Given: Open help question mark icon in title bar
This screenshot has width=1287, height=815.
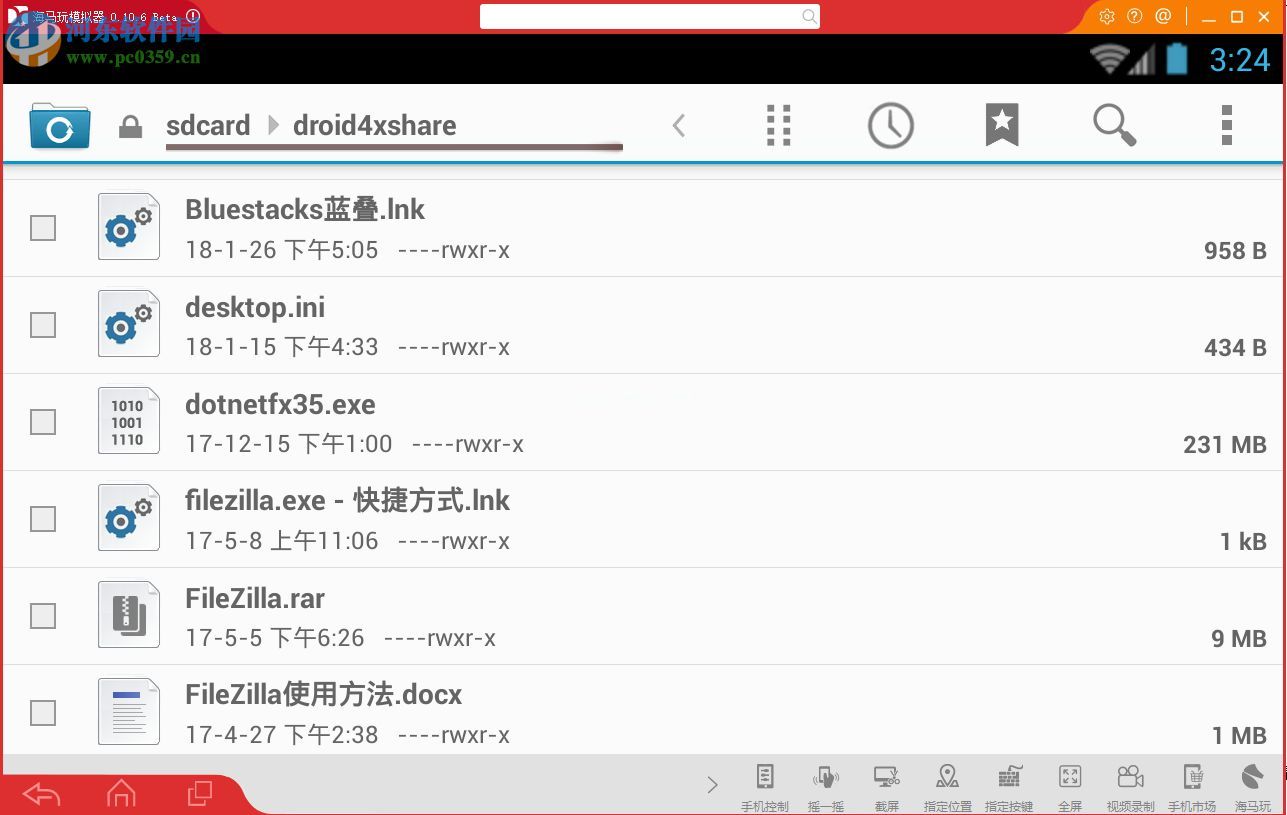Looking at the screenshot, I should 1134,16.
